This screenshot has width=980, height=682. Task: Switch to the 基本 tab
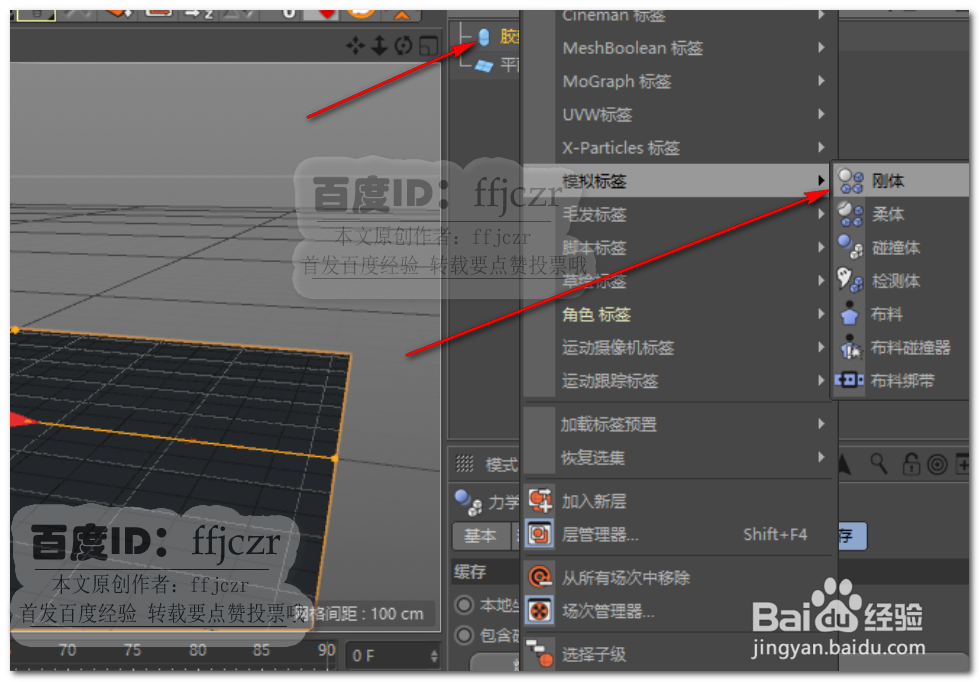480,536
